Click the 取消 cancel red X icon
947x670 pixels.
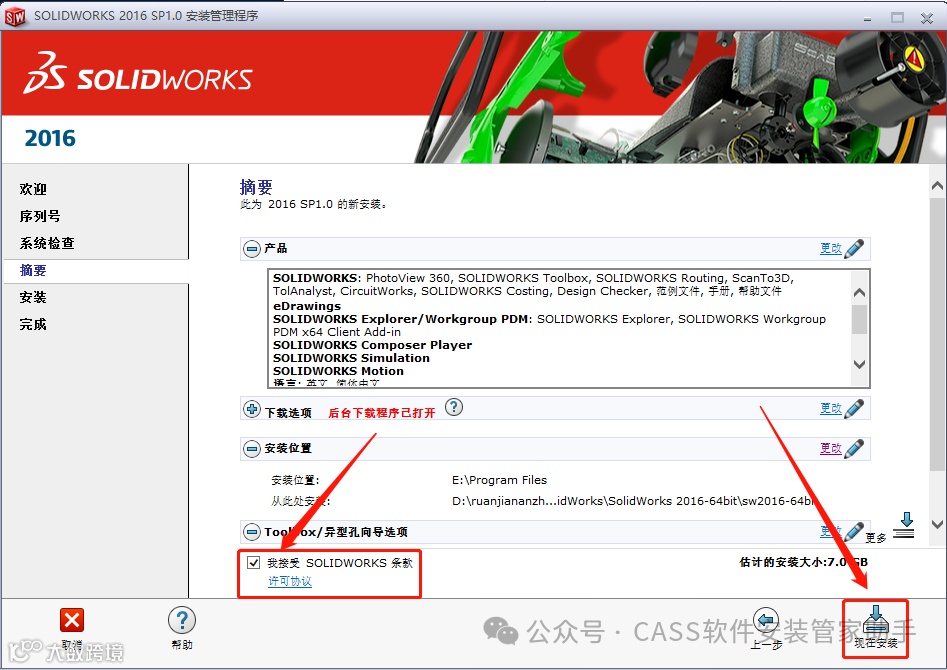[72, 620]
